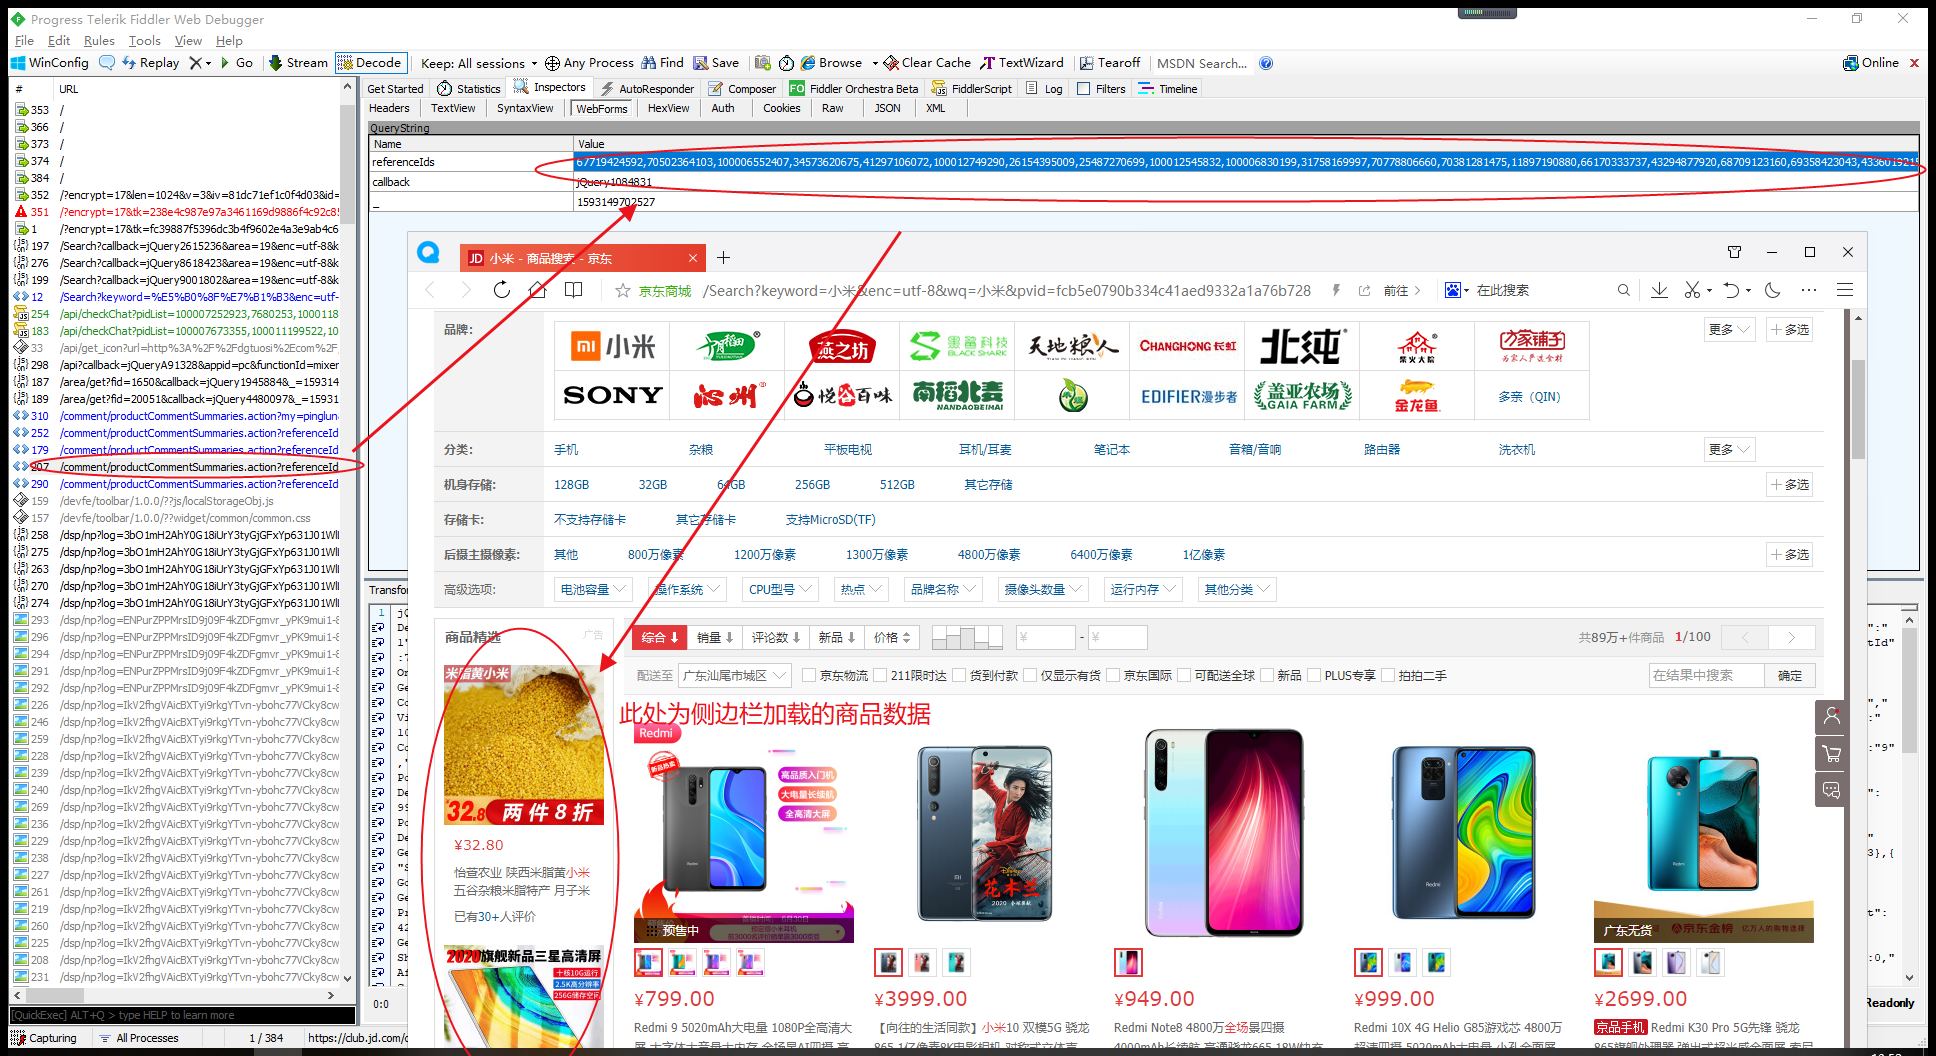The width and height of the screenshot is (1936, 1056).
Task: Select the JSON inspector tab
Action: click(887, 108)
